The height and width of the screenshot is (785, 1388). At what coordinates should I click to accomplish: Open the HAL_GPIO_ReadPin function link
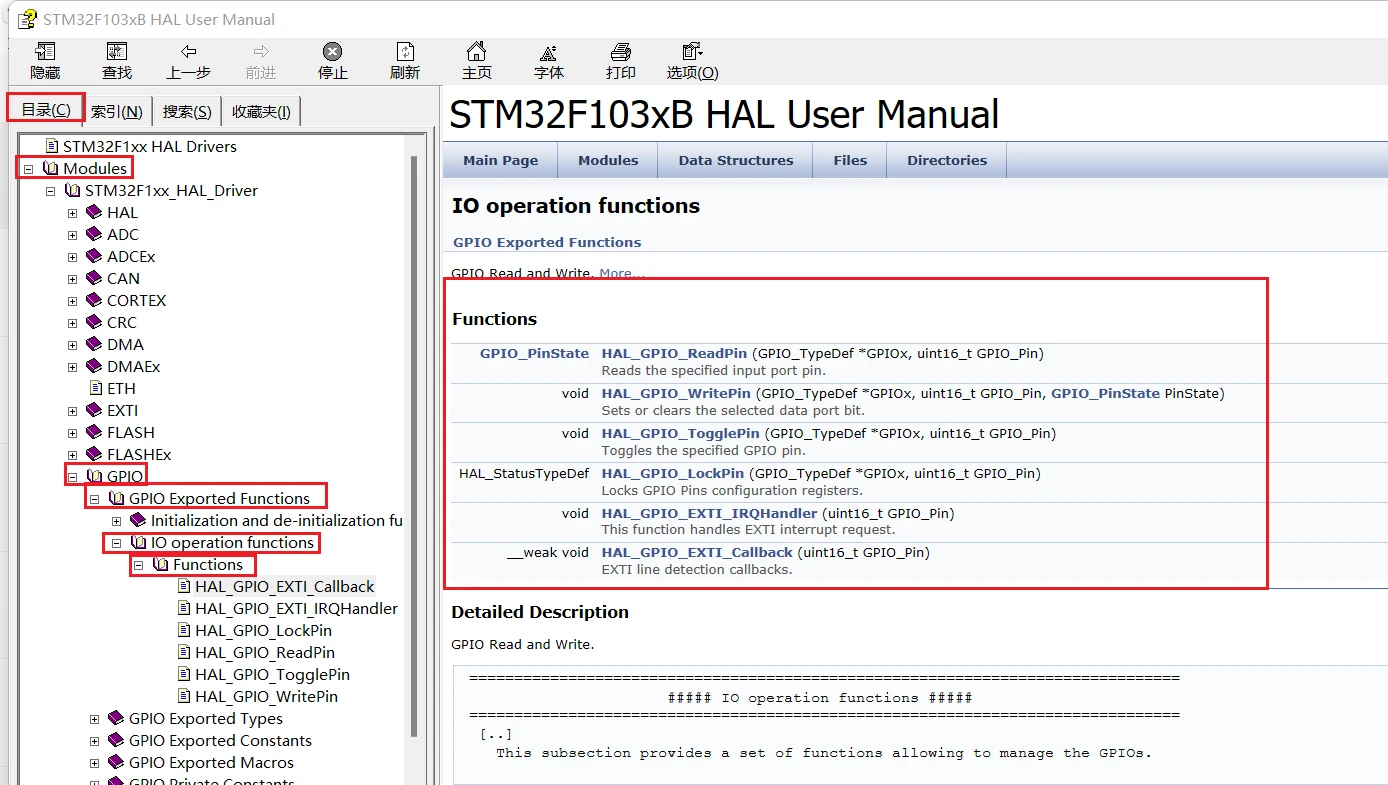pyautogui.click(x=674, y=353)
